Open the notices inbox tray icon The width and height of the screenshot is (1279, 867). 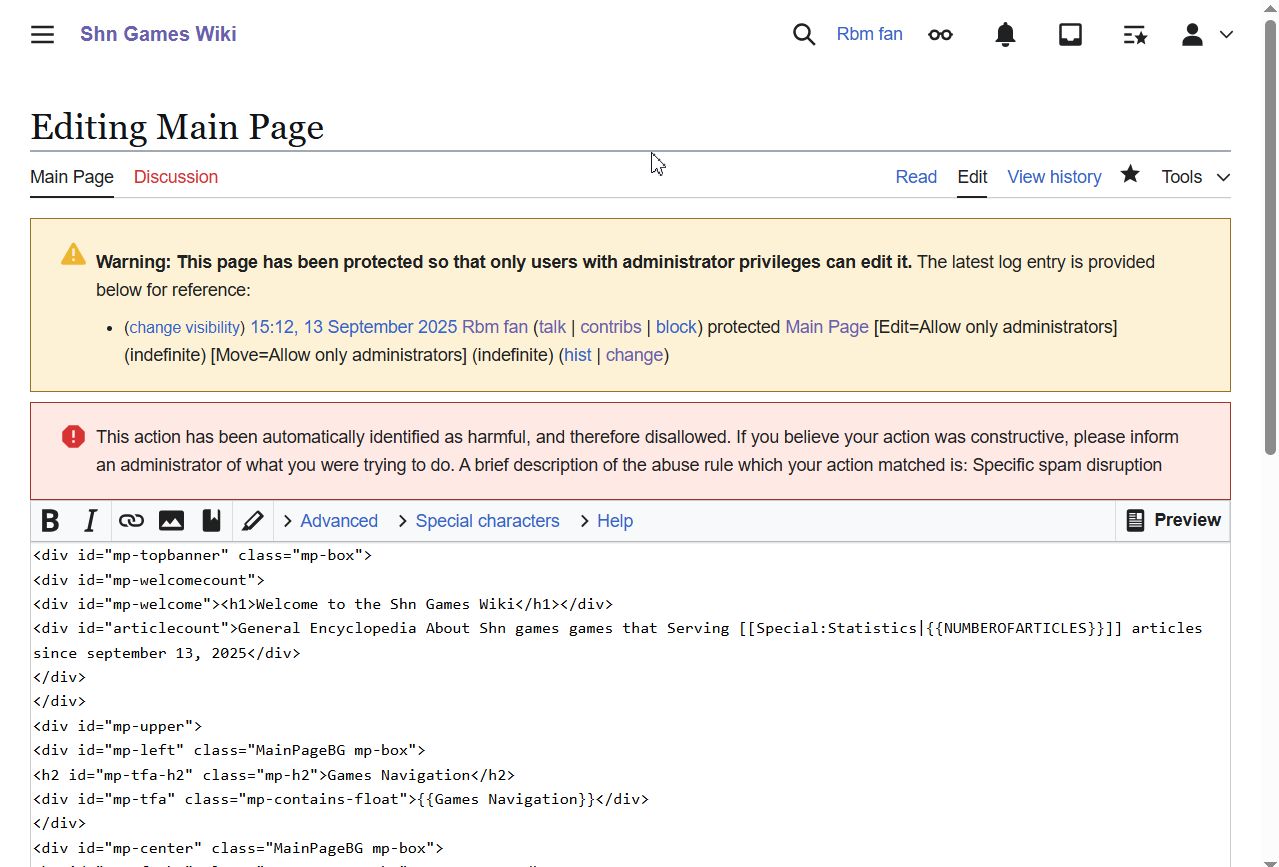pos(1070,35)
